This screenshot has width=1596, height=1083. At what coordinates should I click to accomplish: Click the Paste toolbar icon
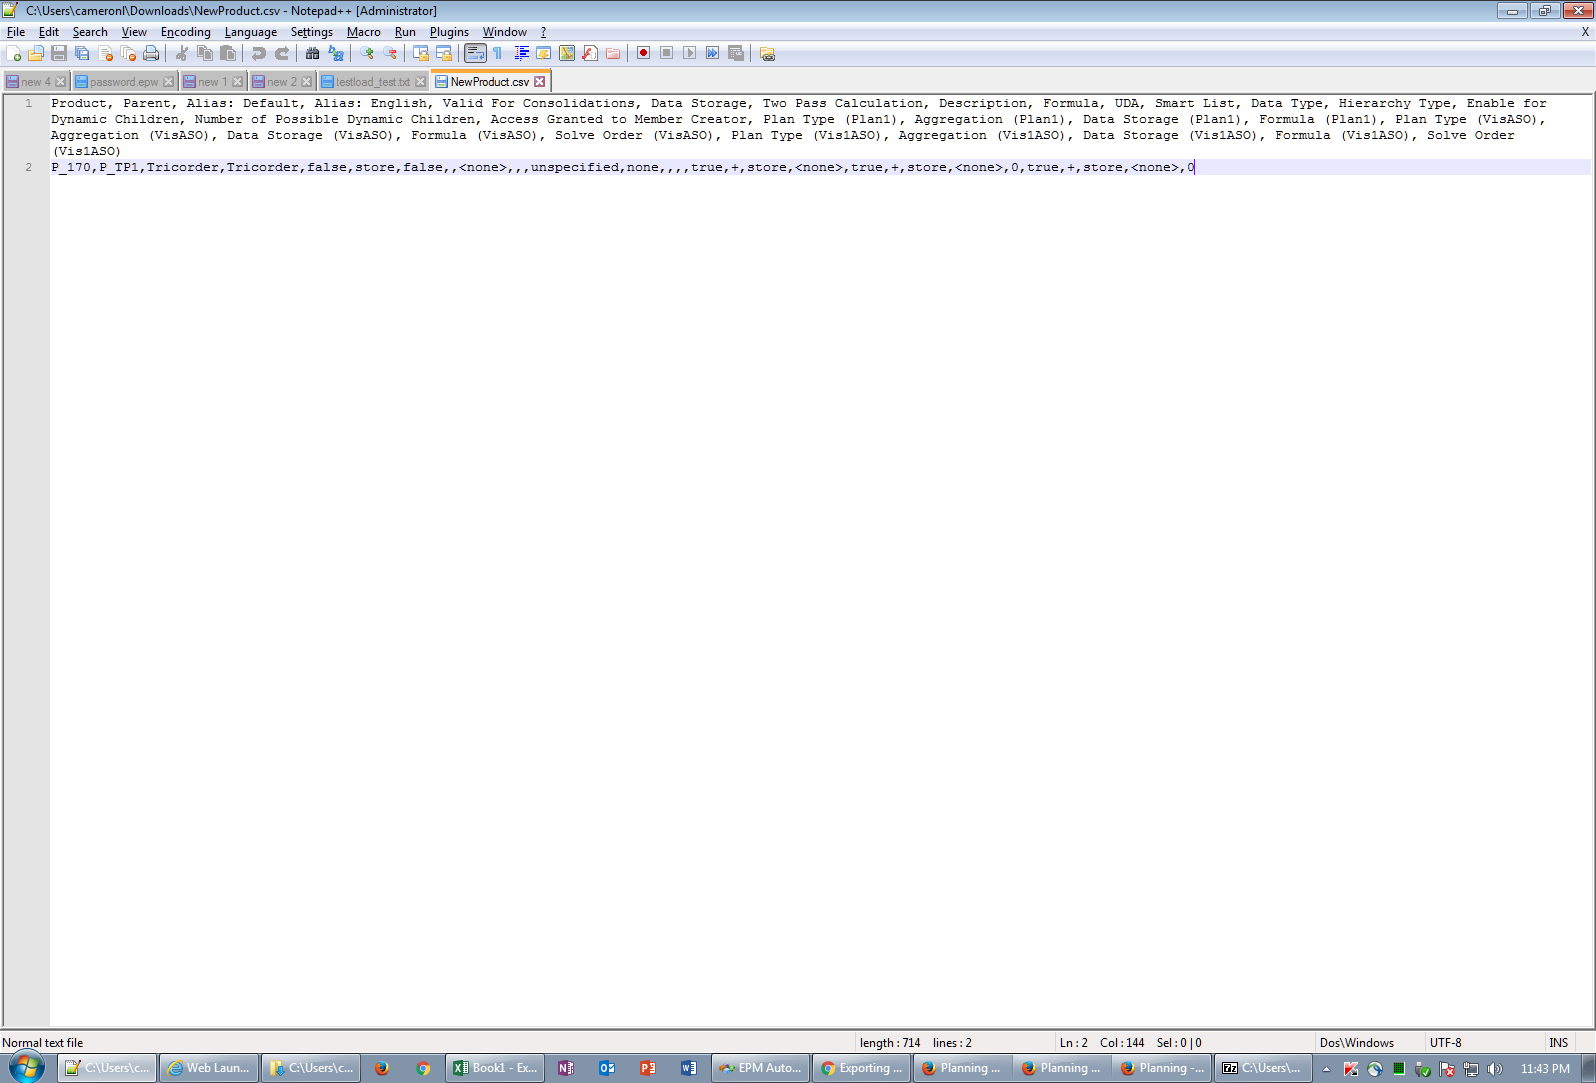[x=228, y=53]
